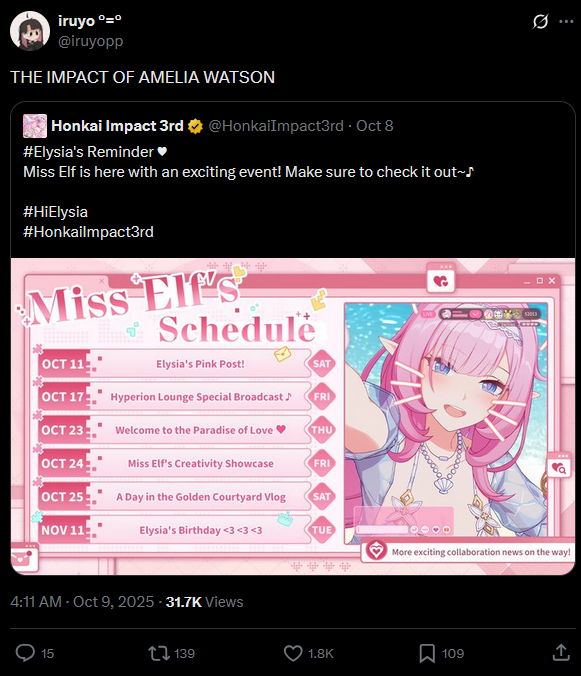Screen dimensions: 581x676
Task: Click Honkai Impact 3rd's small avatar
Action: click(35, 126)
